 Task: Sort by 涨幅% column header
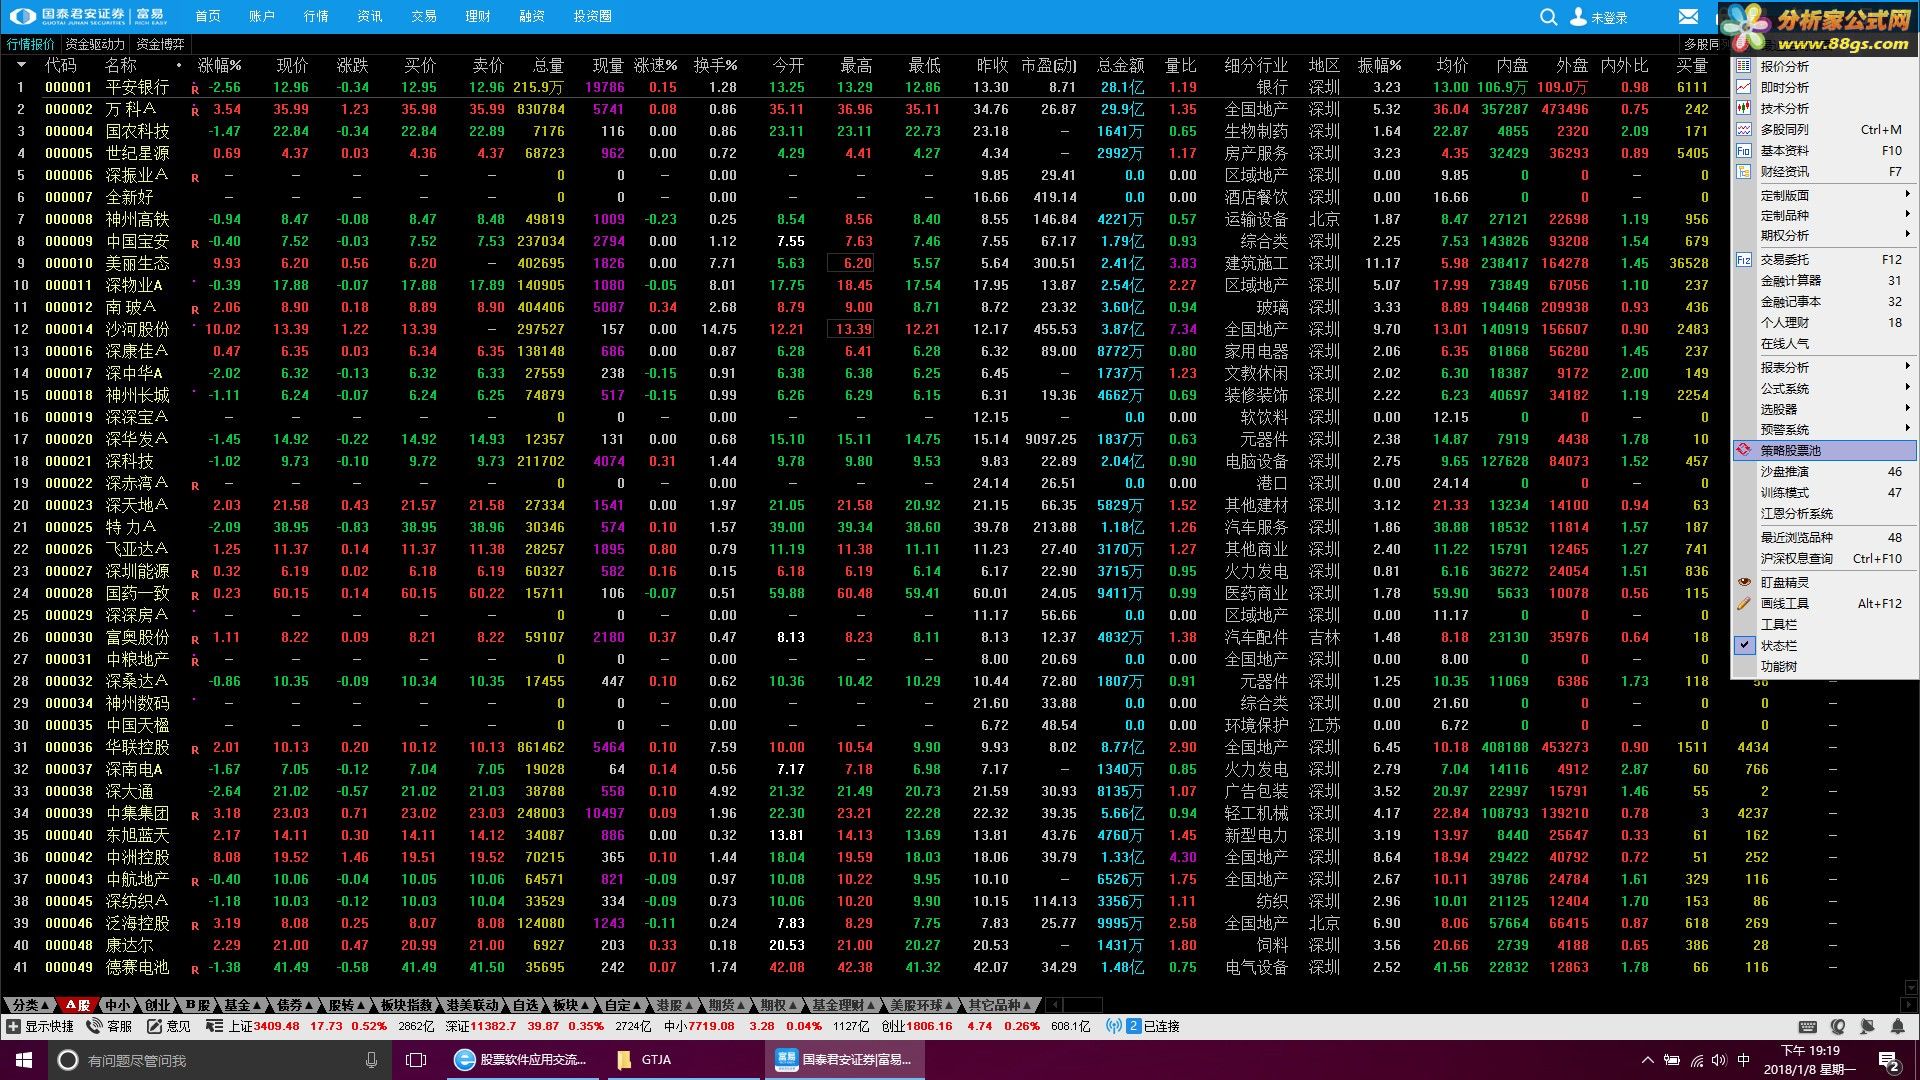coord(219,65)
